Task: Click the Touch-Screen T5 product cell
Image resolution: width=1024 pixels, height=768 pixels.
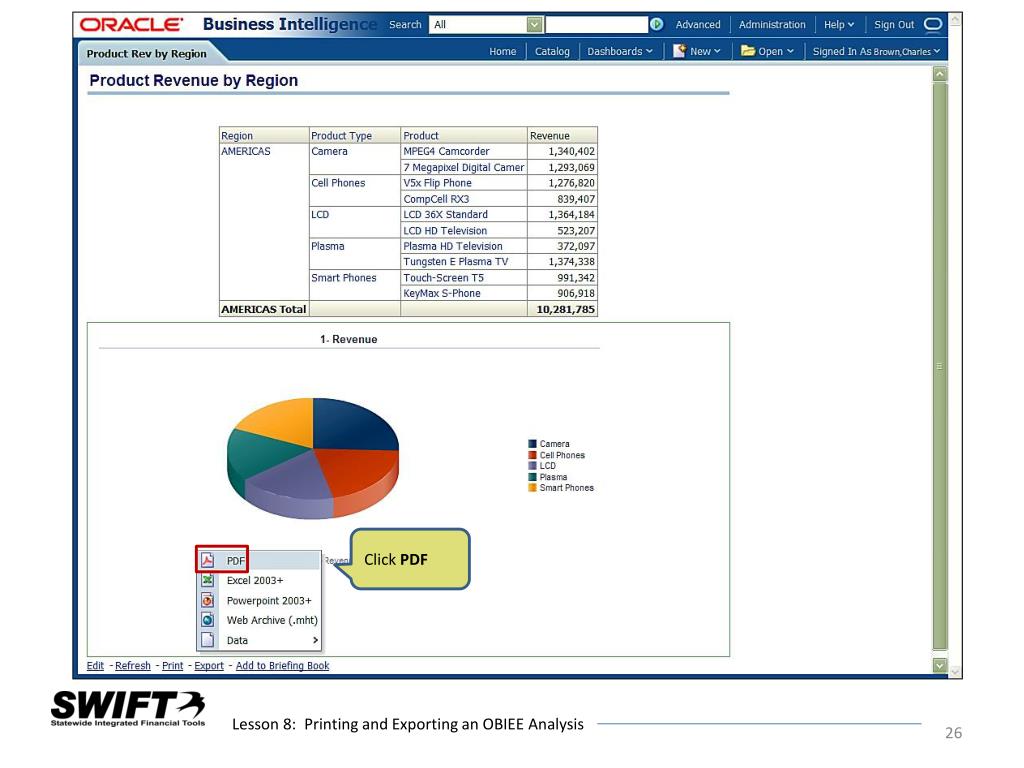Action: click(463, 278)
